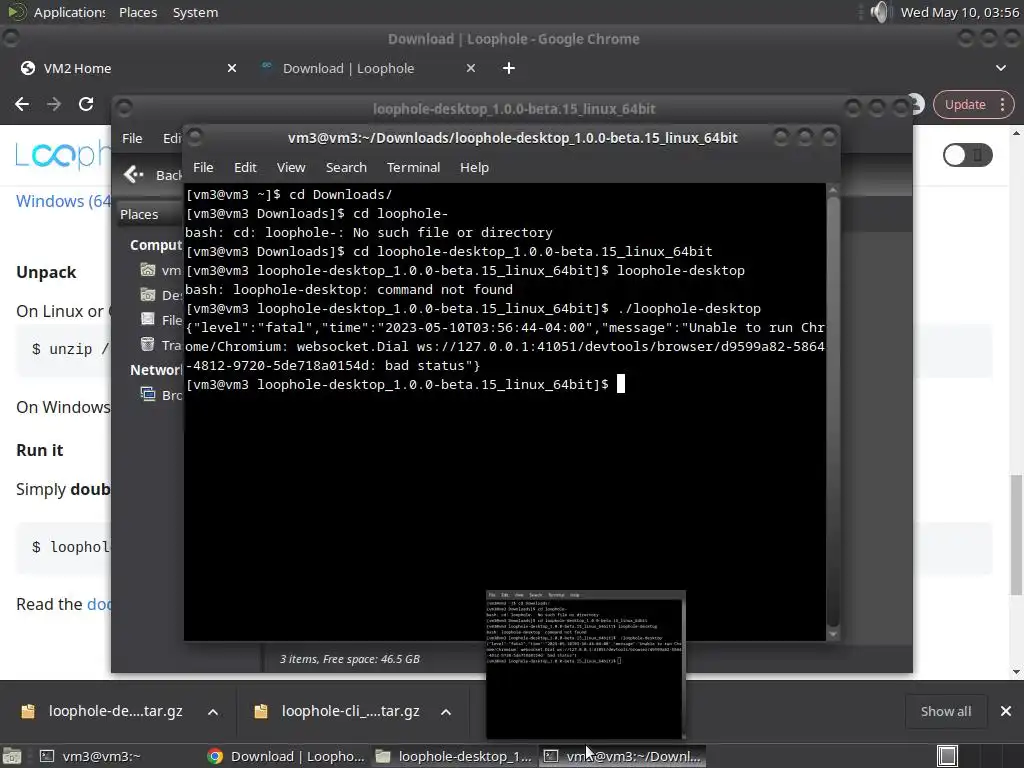Viewport: 1024px width, 768px height.
Task: Click the terminal vertical scrollbar track
Action: (833, 411)
